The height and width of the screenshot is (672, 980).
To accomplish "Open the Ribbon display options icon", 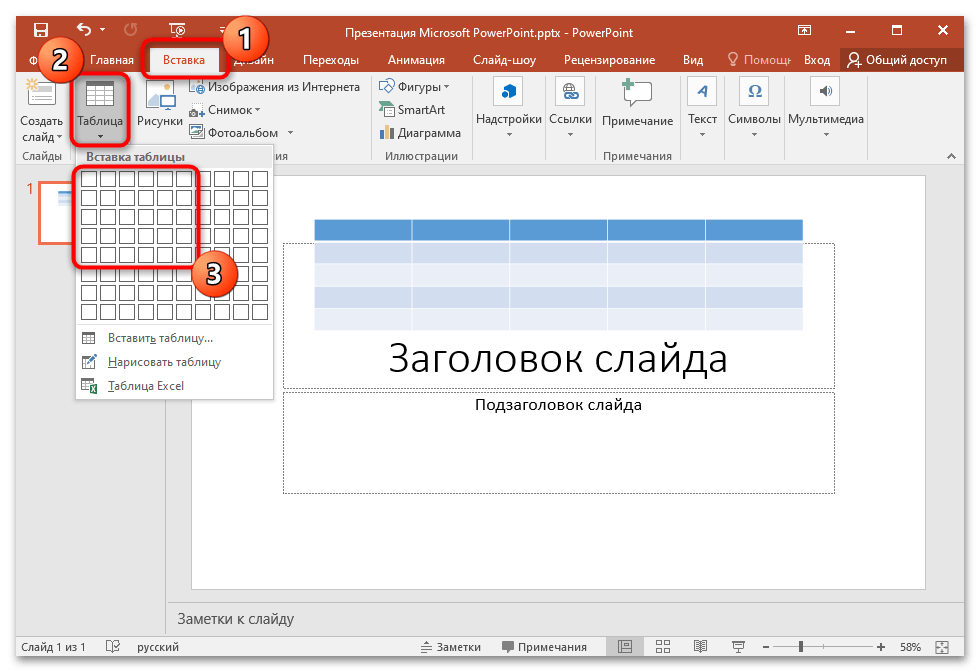I will coord(804,30).
